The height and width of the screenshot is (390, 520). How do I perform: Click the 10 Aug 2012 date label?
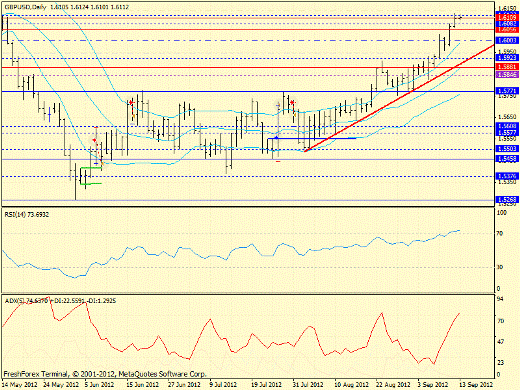351,384
